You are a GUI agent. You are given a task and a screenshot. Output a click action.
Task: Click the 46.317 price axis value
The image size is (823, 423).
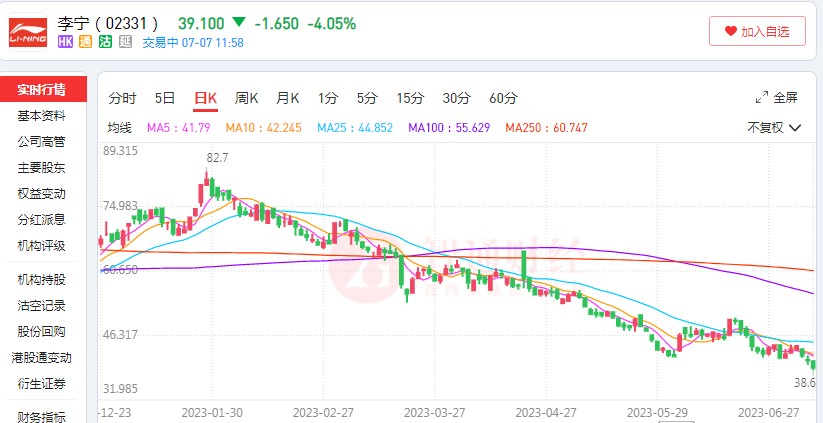pos(120,335)
